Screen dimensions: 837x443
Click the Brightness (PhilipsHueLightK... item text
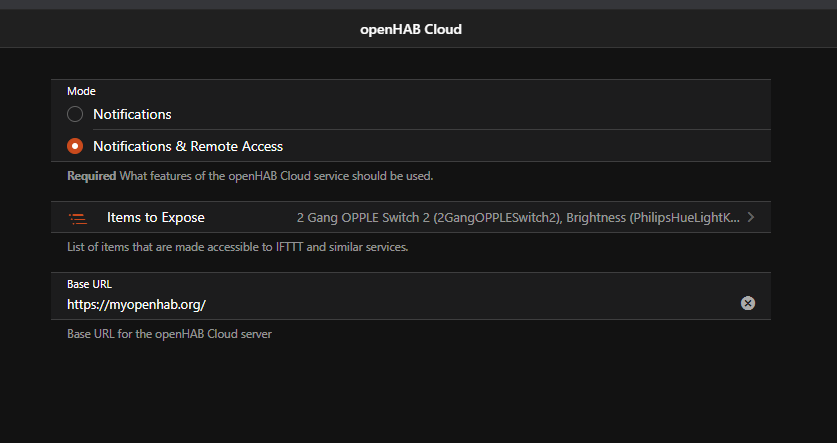click(653, 217)
